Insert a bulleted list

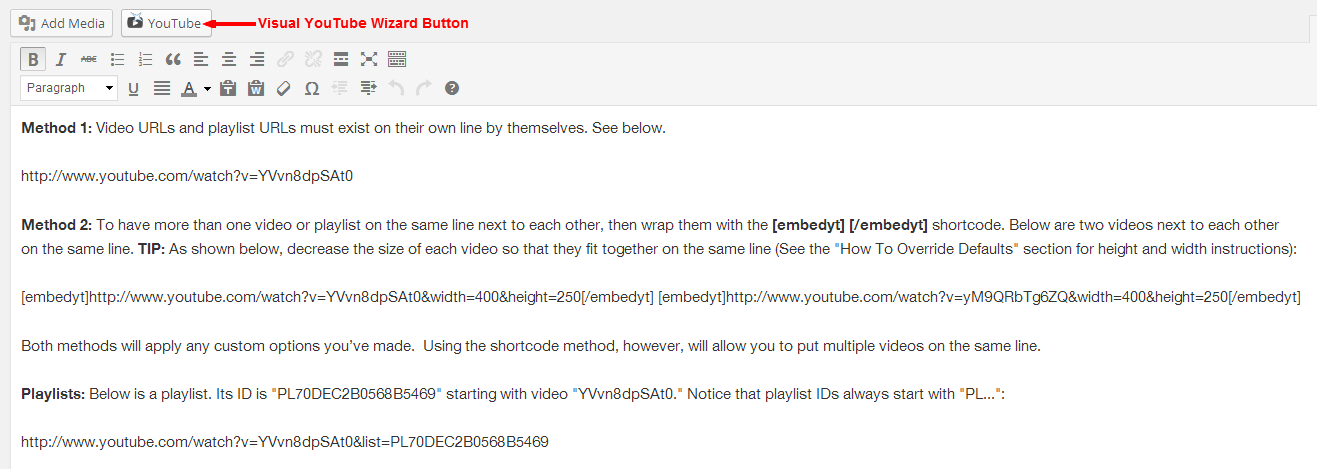coord(117,59)
